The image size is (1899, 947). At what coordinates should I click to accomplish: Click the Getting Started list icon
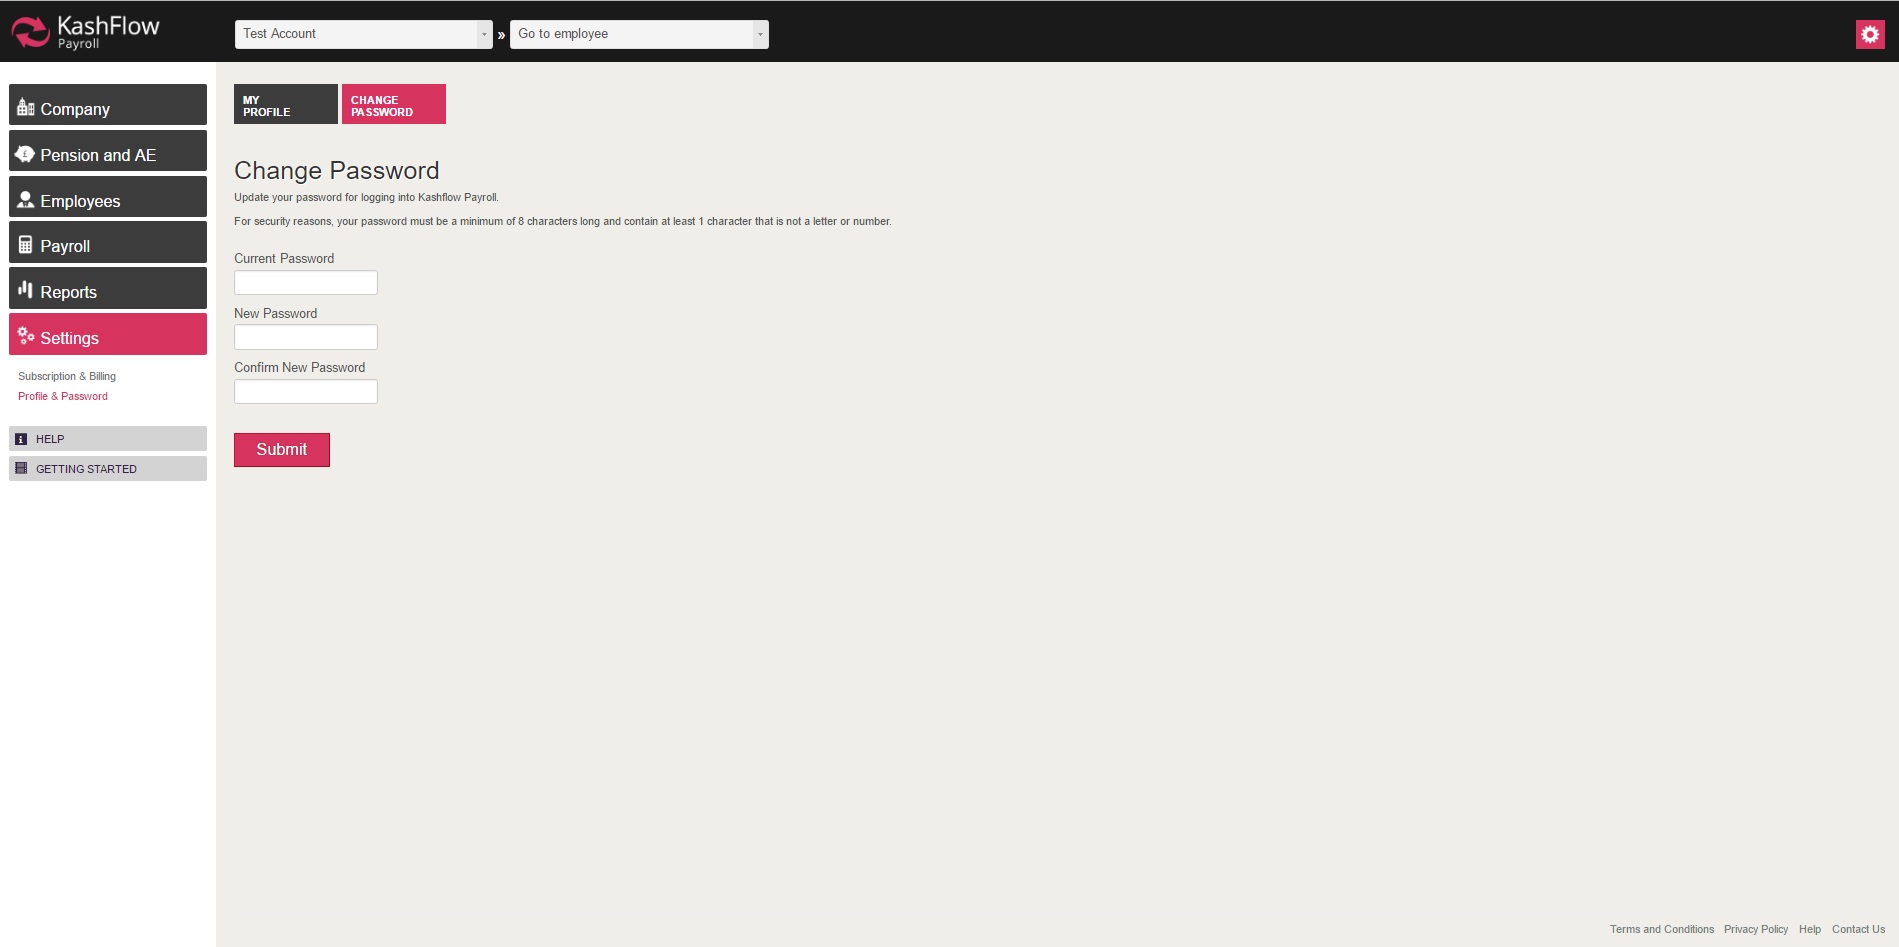[21, 468]
